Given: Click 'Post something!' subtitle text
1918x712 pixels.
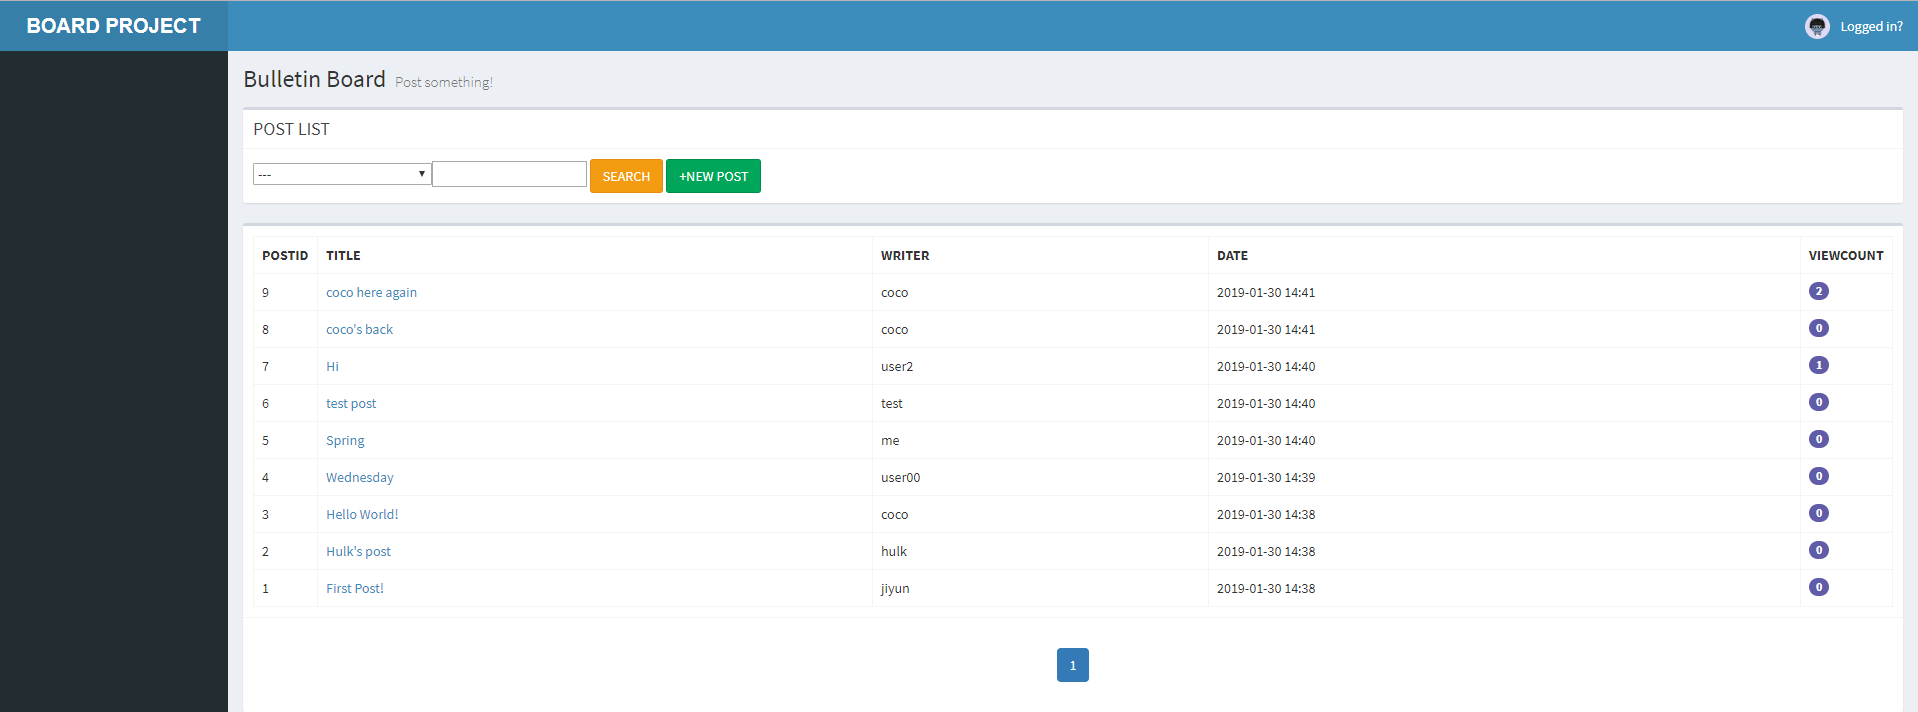Looking at the screenshot, I should pos(444,82).
